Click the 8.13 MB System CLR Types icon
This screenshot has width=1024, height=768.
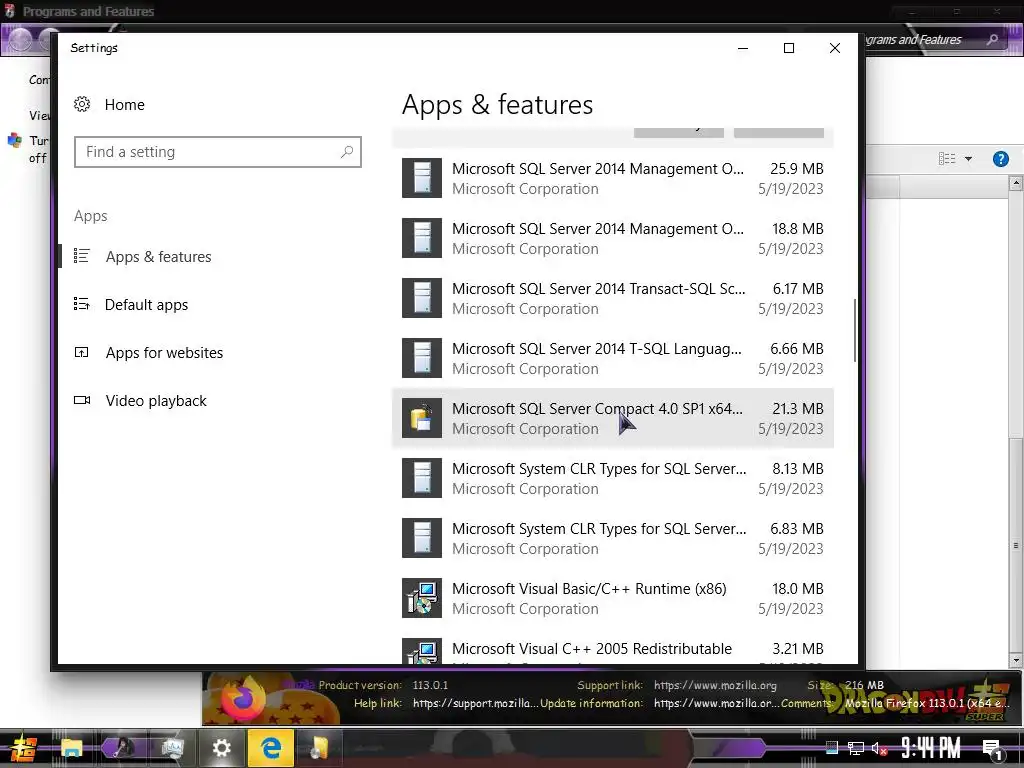click(x=422, y=478)
